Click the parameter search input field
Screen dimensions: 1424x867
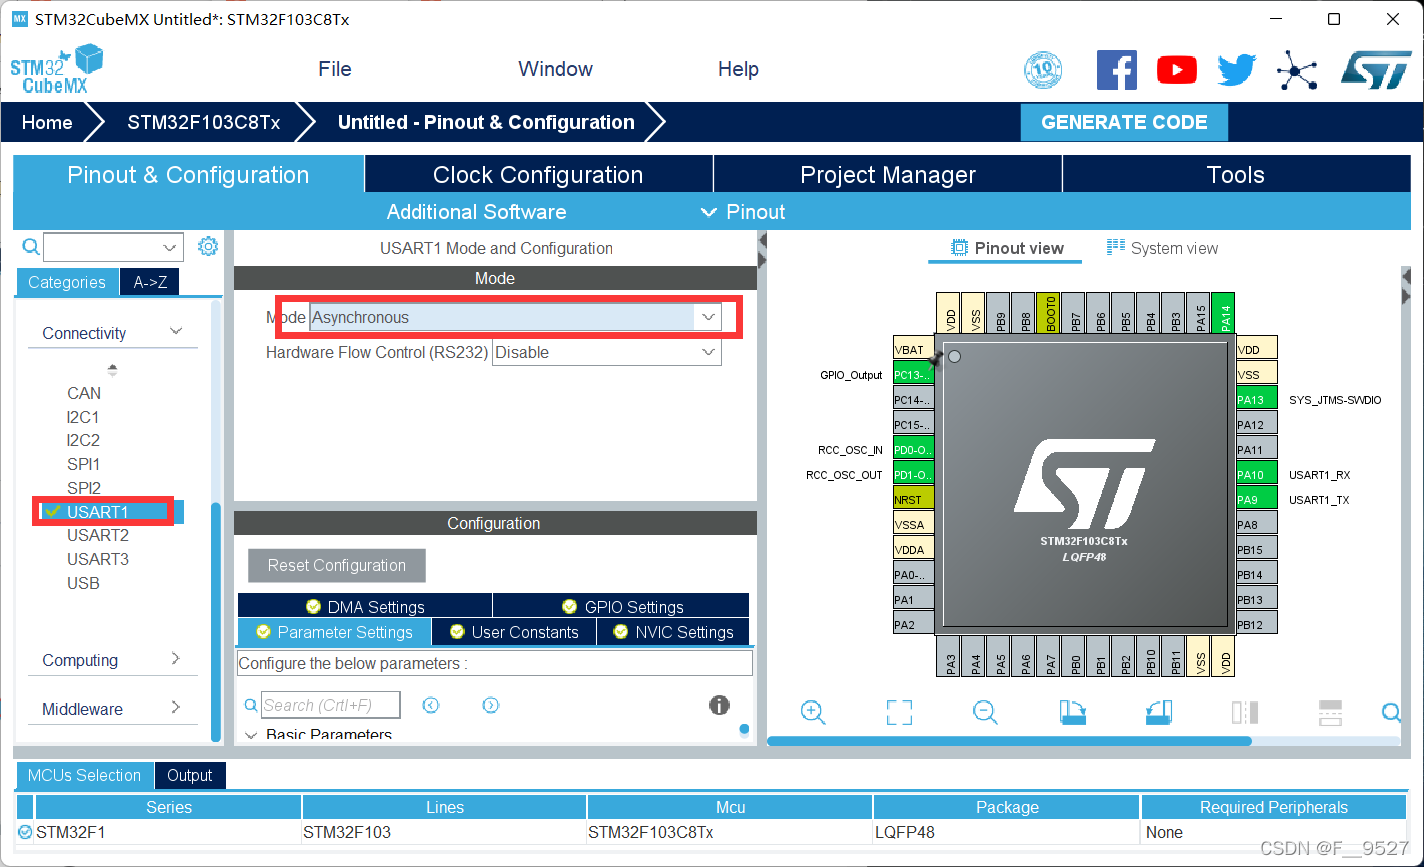[x=331, y=705]
